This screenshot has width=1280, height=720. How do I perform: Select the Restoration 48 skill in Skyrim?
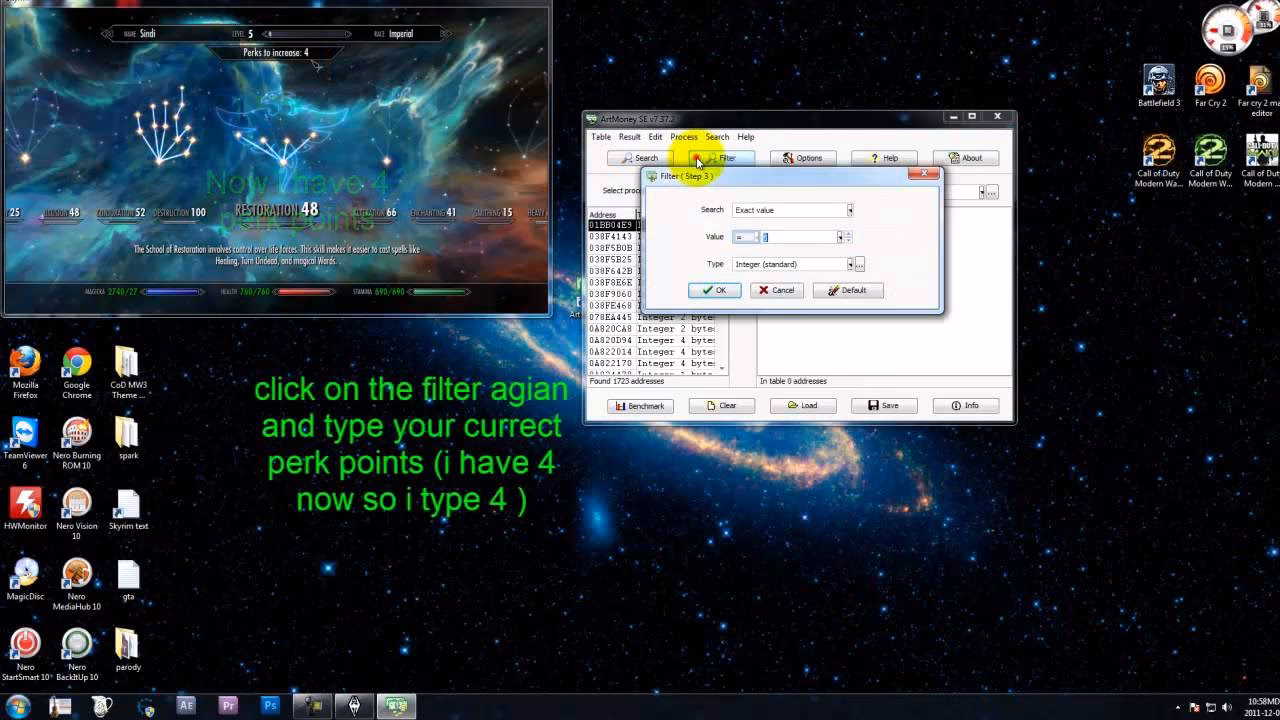277,210
